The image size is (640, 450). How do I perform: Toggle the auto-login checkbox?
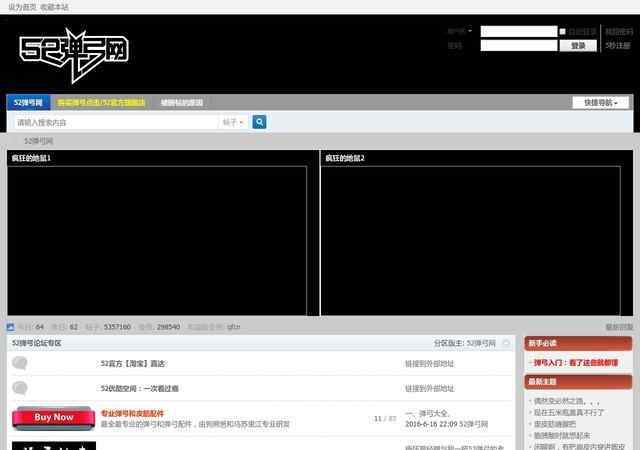563,31
